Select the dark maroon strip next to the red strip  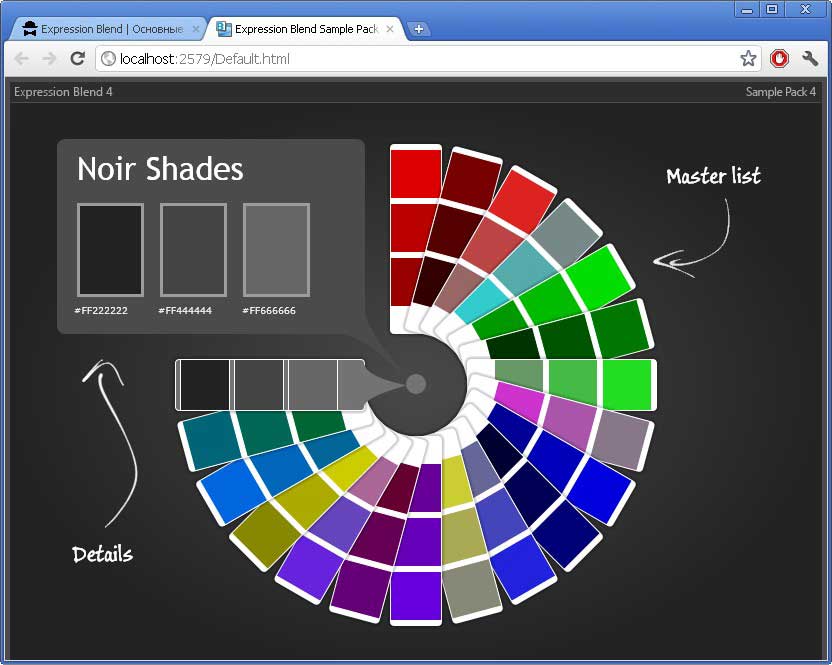pyautogui.click(x=455, y=229)
